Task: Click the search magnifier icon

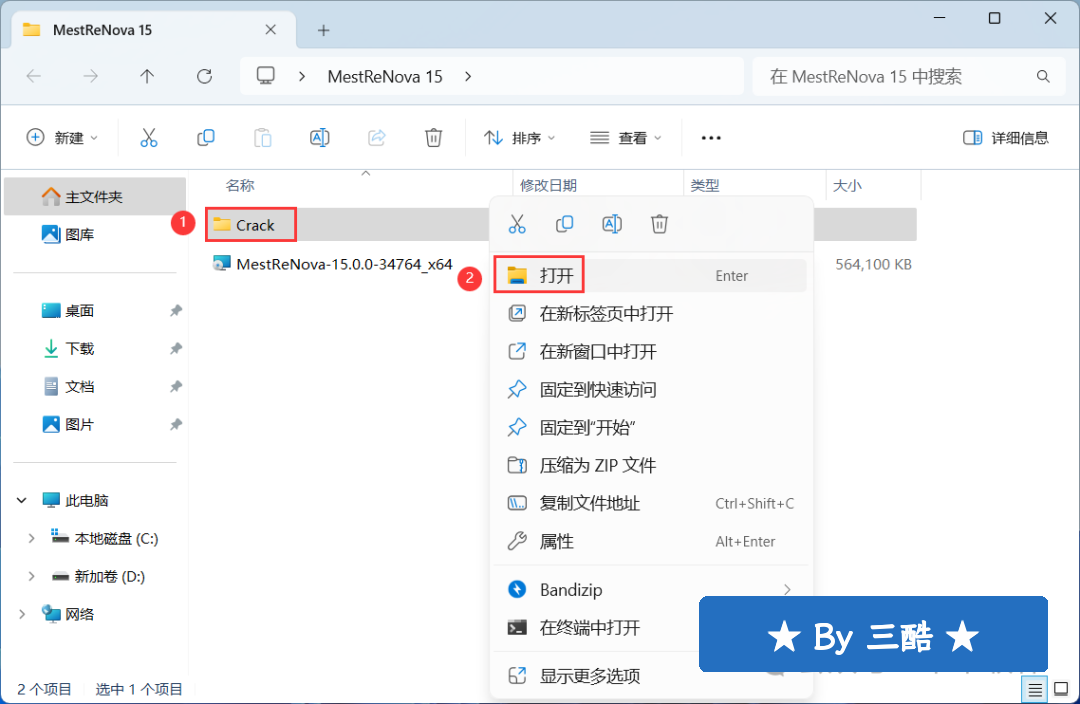Action: point(1043,76)
